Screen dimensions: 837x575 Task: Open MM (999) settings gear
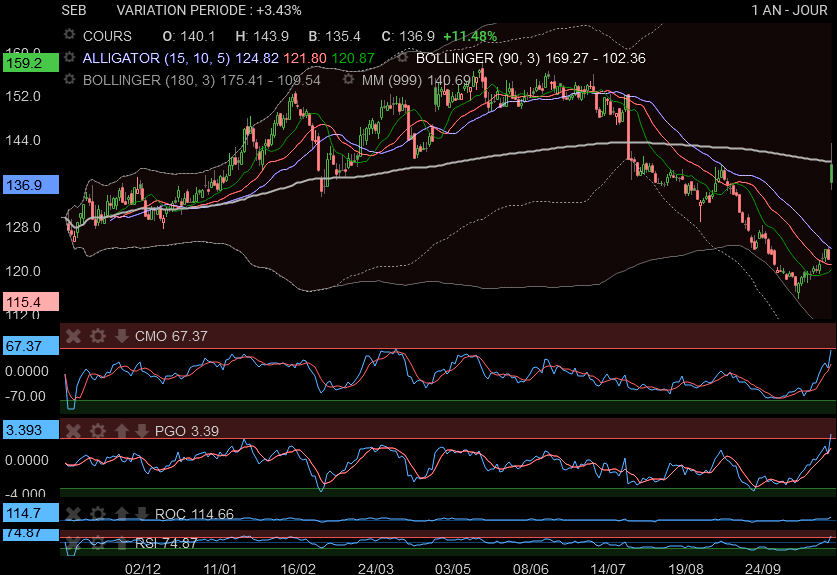(349, 79)
